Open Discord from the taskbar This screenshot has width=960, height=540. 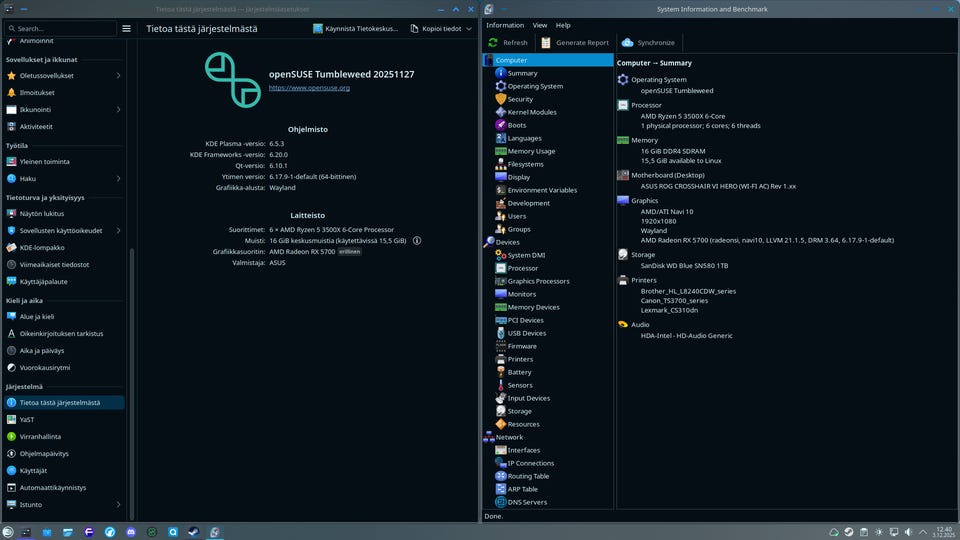(x=130, y=531)
